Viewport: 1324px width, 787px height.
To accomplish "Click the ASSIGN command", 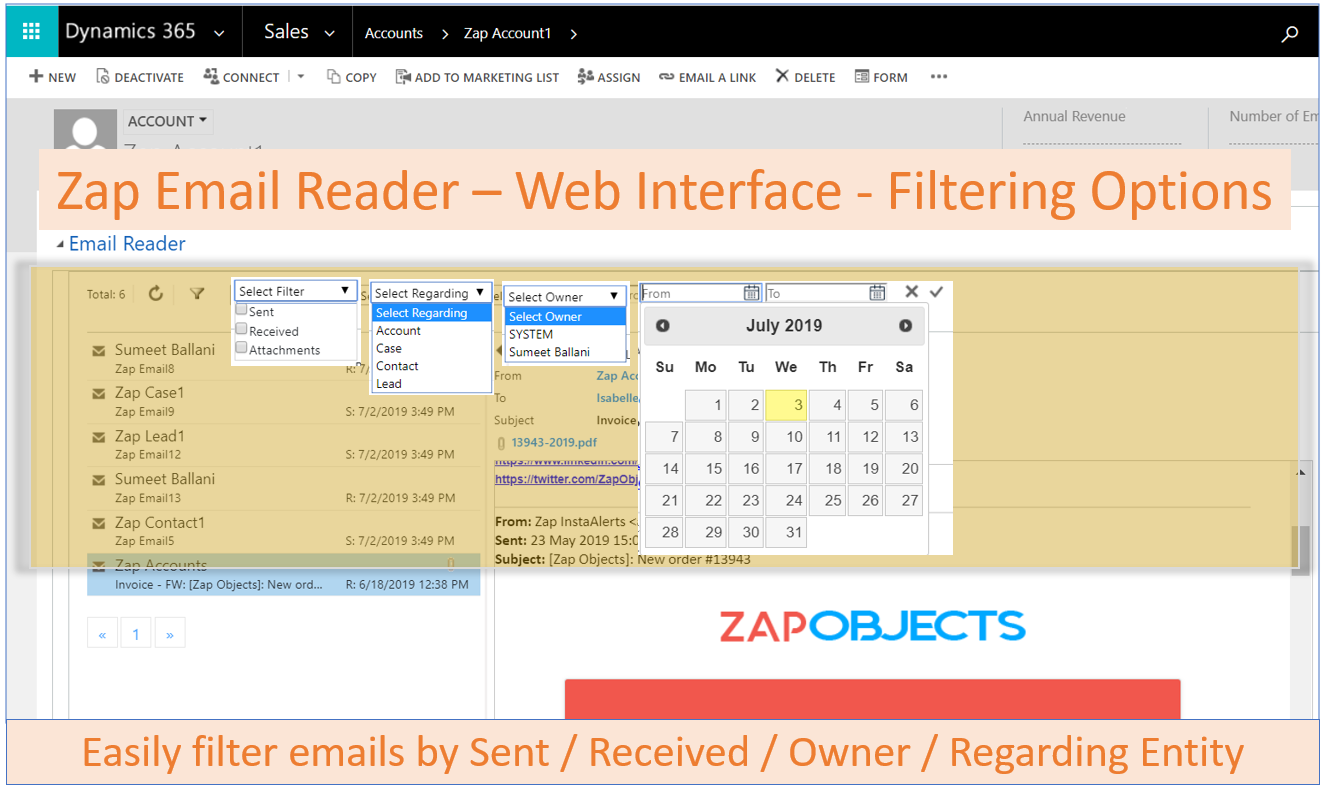I will (609, 77).
